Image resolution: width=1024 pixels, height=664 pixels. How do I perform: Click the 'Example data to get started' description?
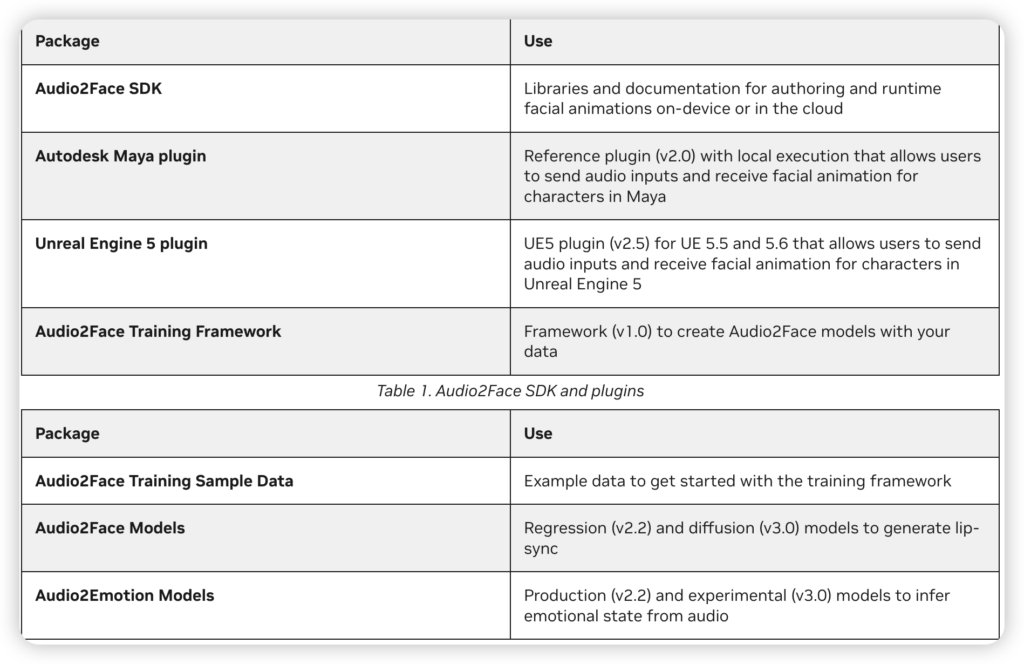(x=737, y=481)
